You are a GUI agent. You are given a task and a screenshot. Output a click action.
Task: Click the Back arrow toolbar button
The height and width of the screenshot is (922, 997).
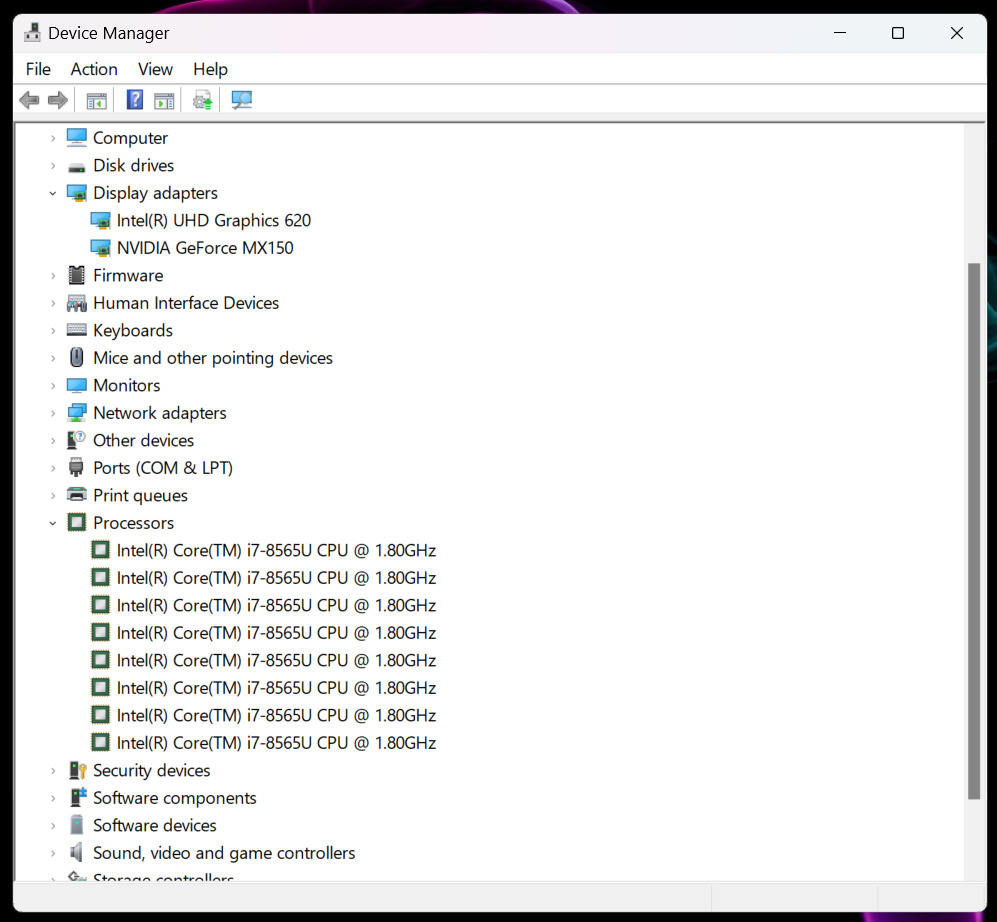pyautogui.click(x=29, y=100)
